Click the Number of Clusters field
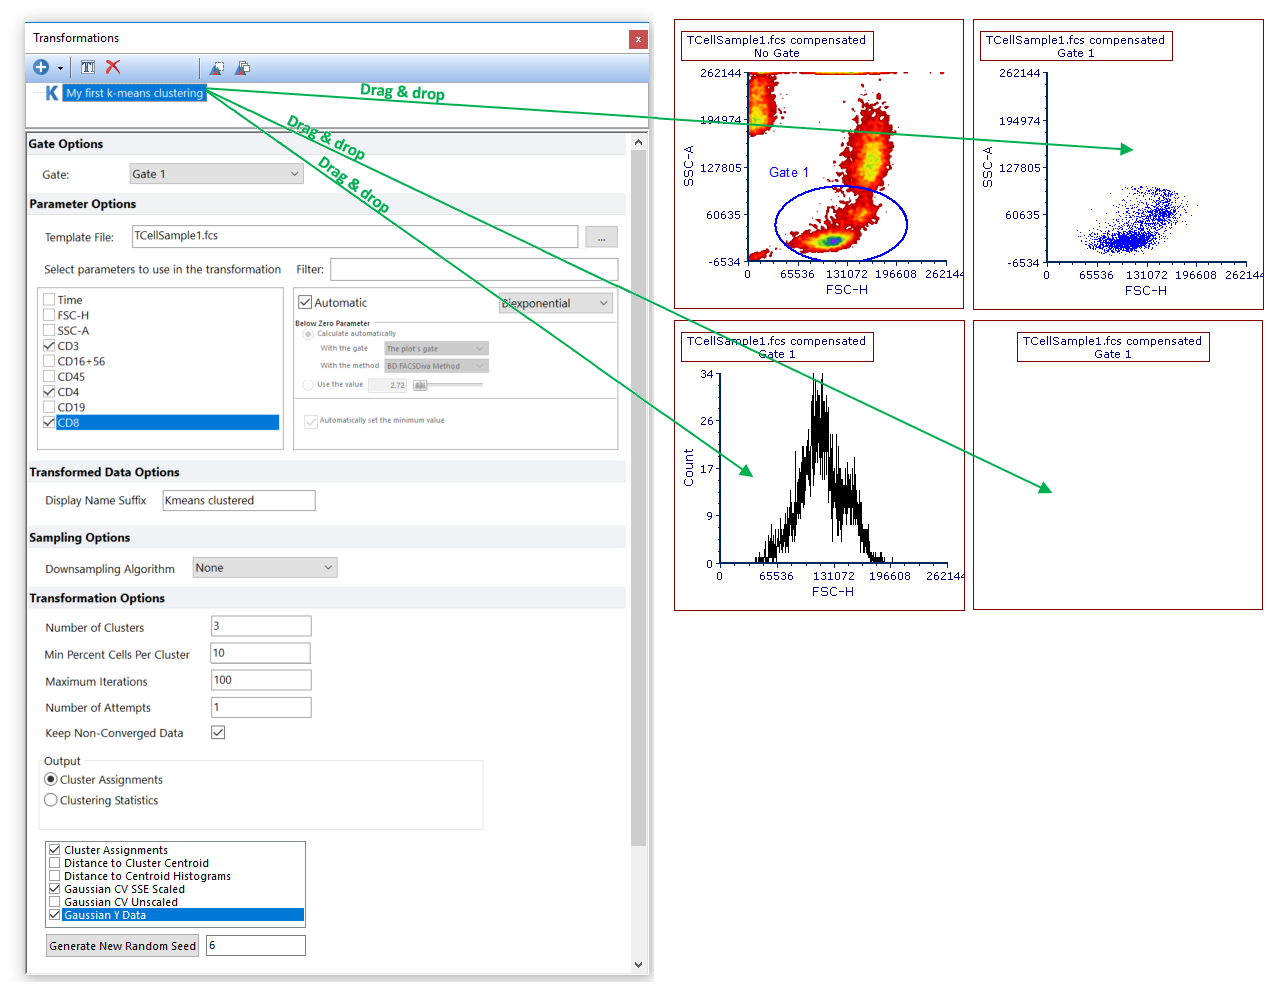The image size is (1270, 984). (x=261, y=626)
